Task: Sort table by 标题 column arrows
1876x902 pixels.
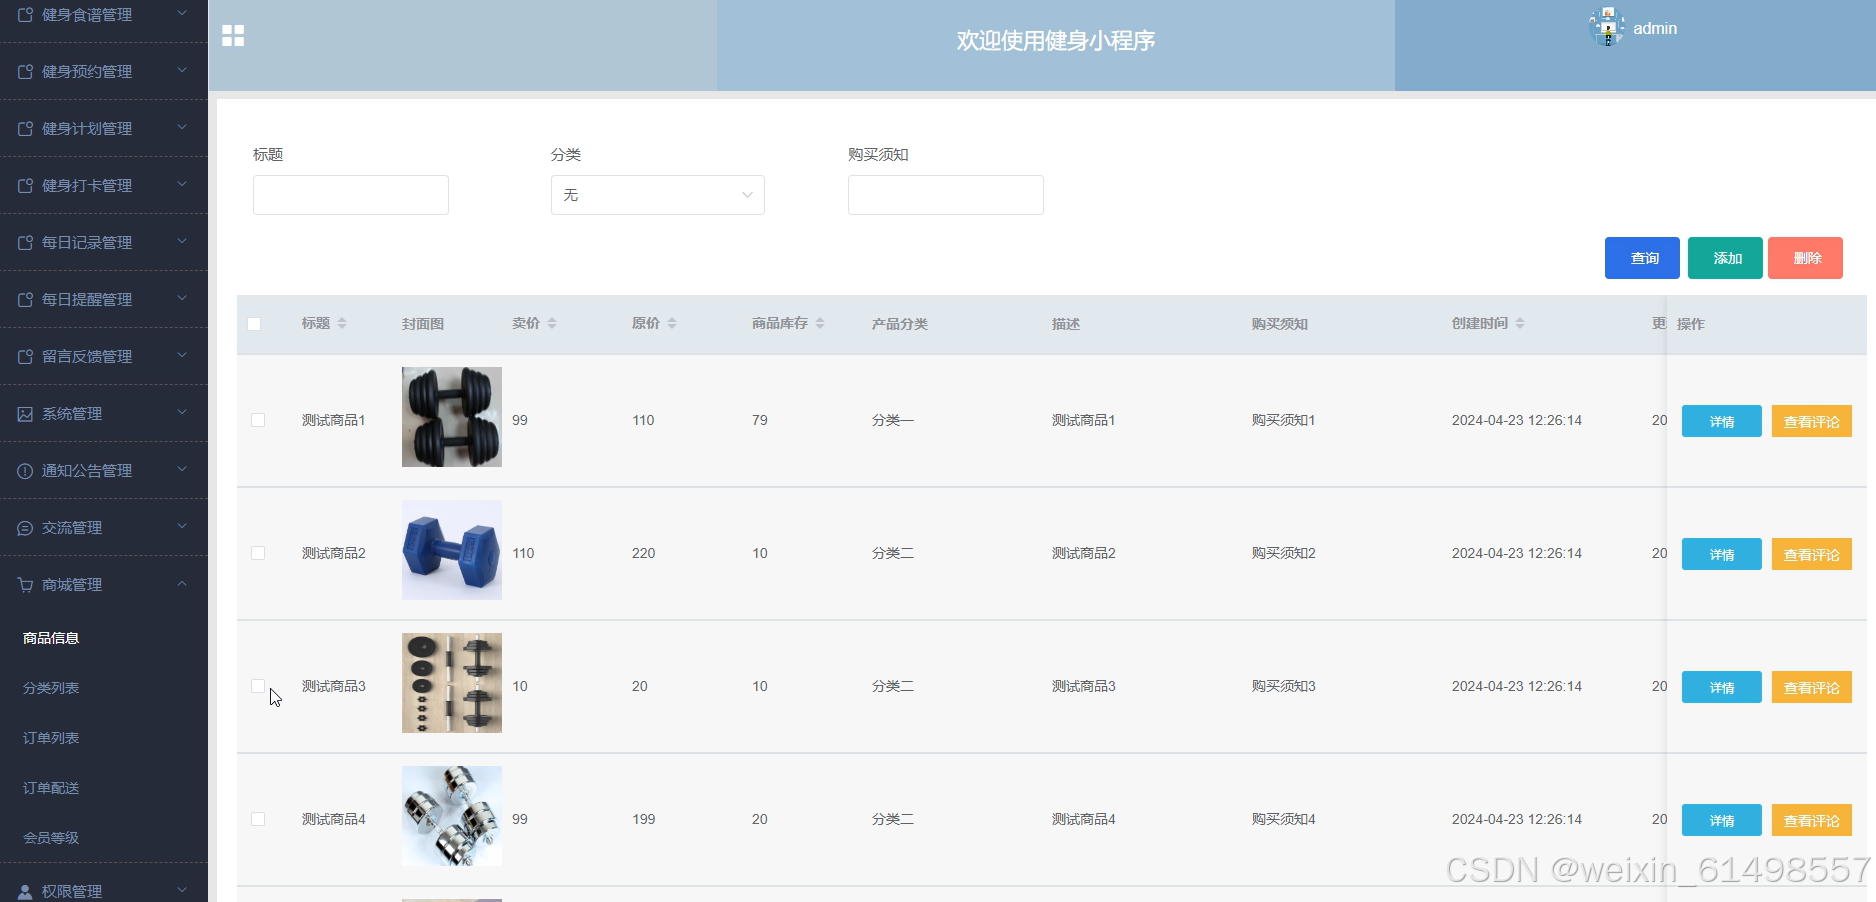Action: click(342, 323)
